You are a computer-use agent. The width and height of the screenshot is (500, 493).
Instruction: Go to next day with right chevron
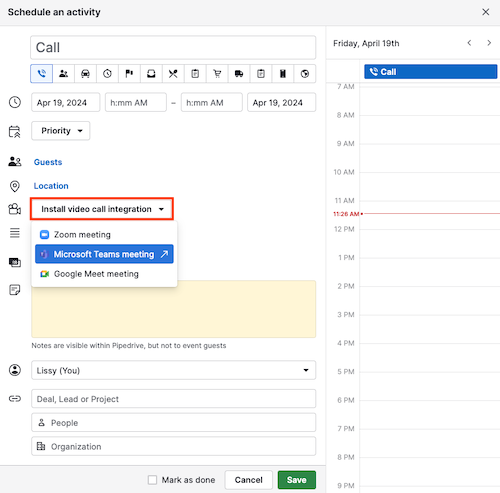click(x=489, y=43)
